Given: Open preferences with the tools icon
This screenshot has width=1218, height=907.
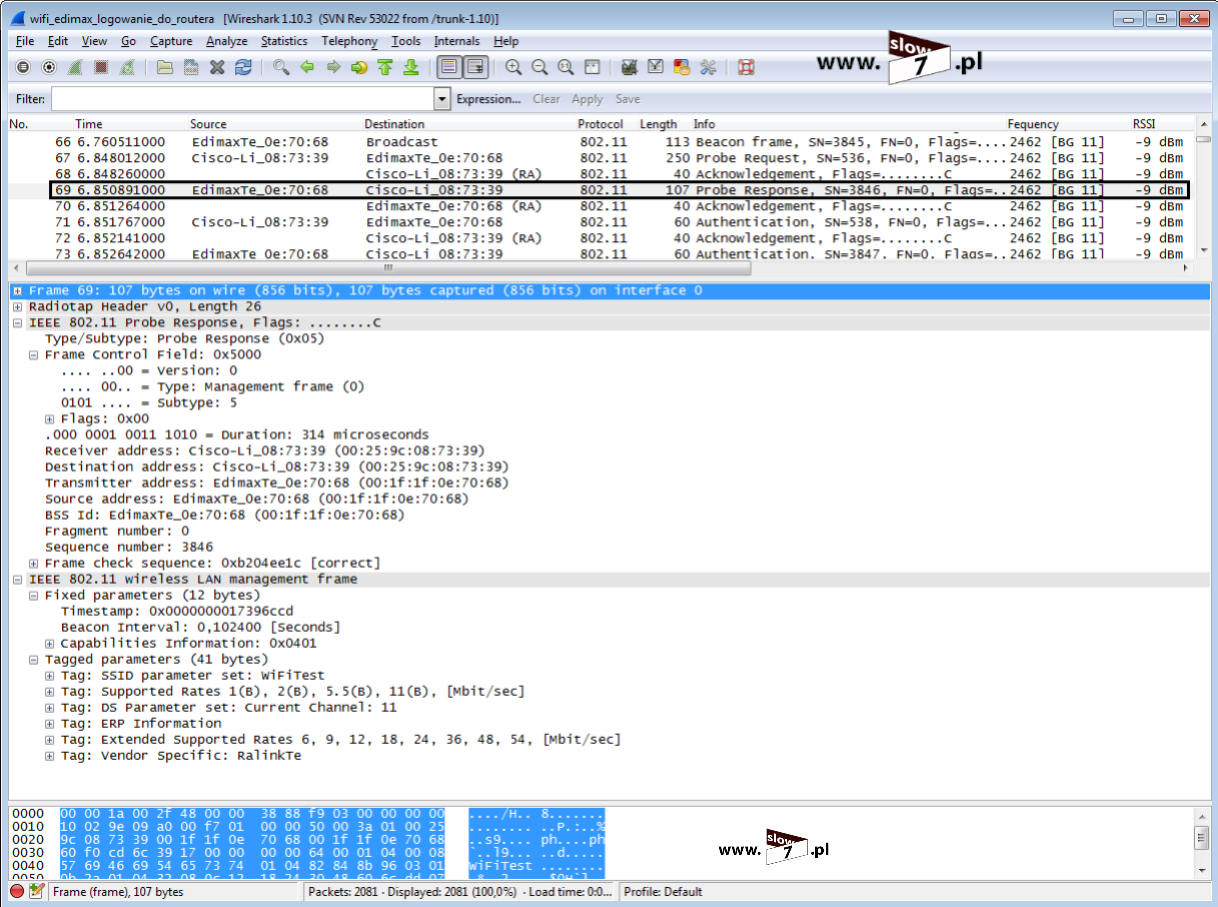Looking at the screenshot, I should pos(708,67).
